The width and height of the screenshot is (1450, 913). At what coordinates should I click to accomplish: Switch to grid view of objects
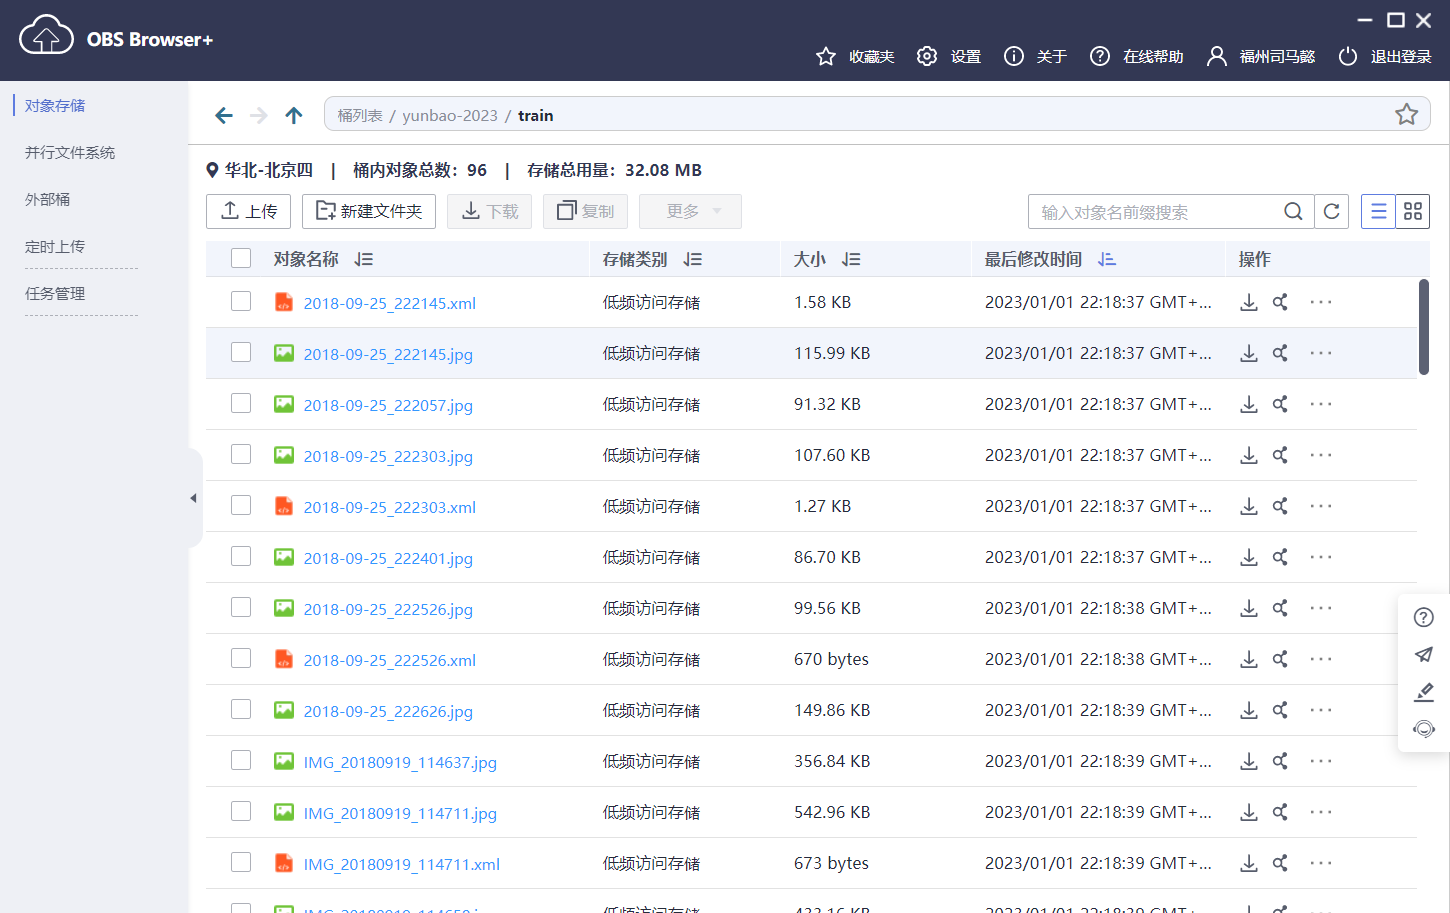1413,211
